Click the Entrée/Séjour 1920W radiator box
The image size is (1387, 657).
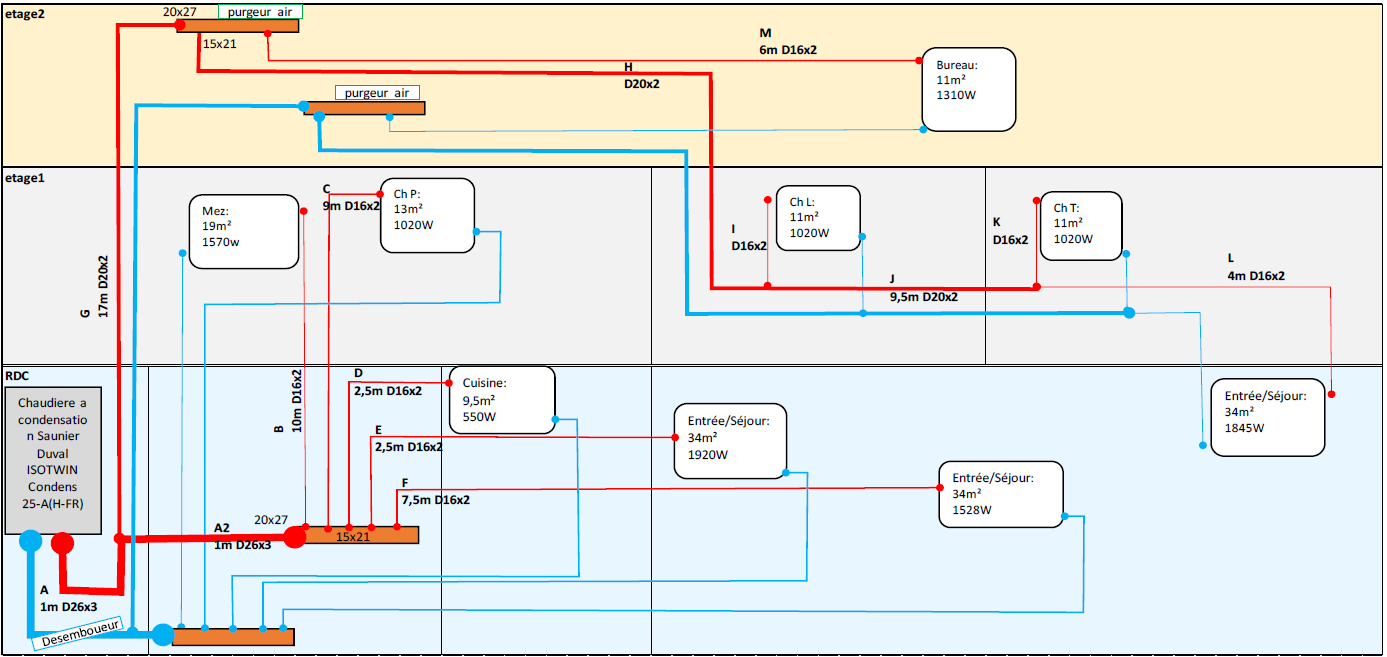[729, 441]
